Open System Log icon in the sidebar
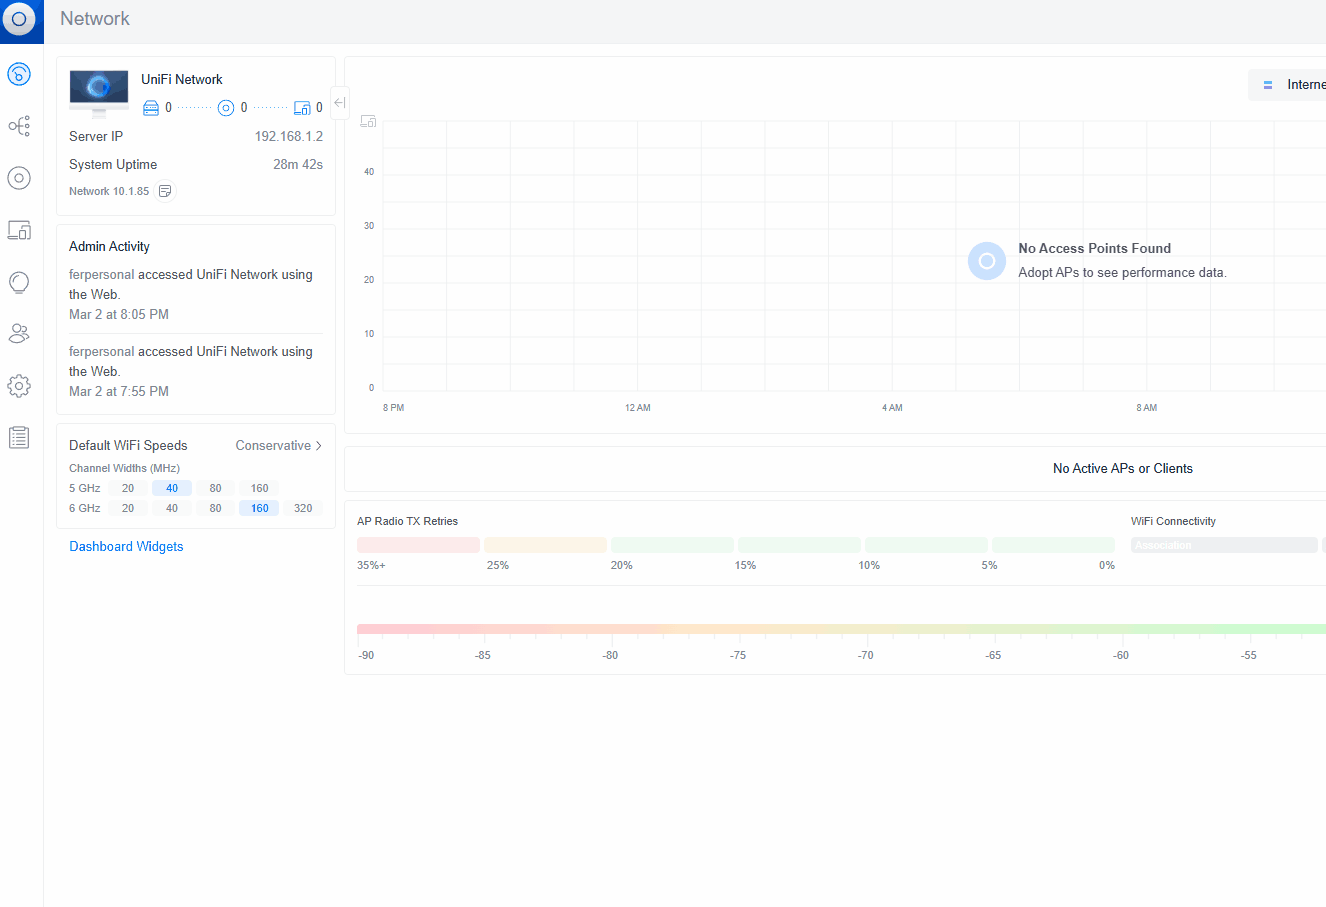 coord(19,438)
